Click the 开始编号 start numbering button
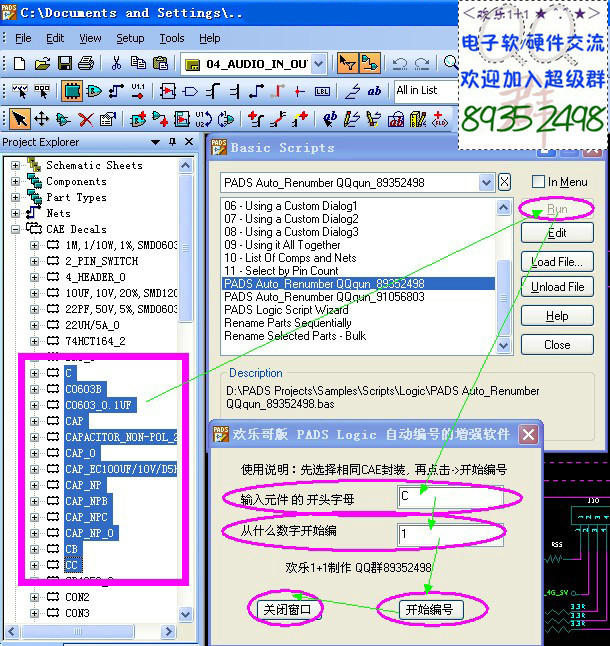 [x=429, y=609]
